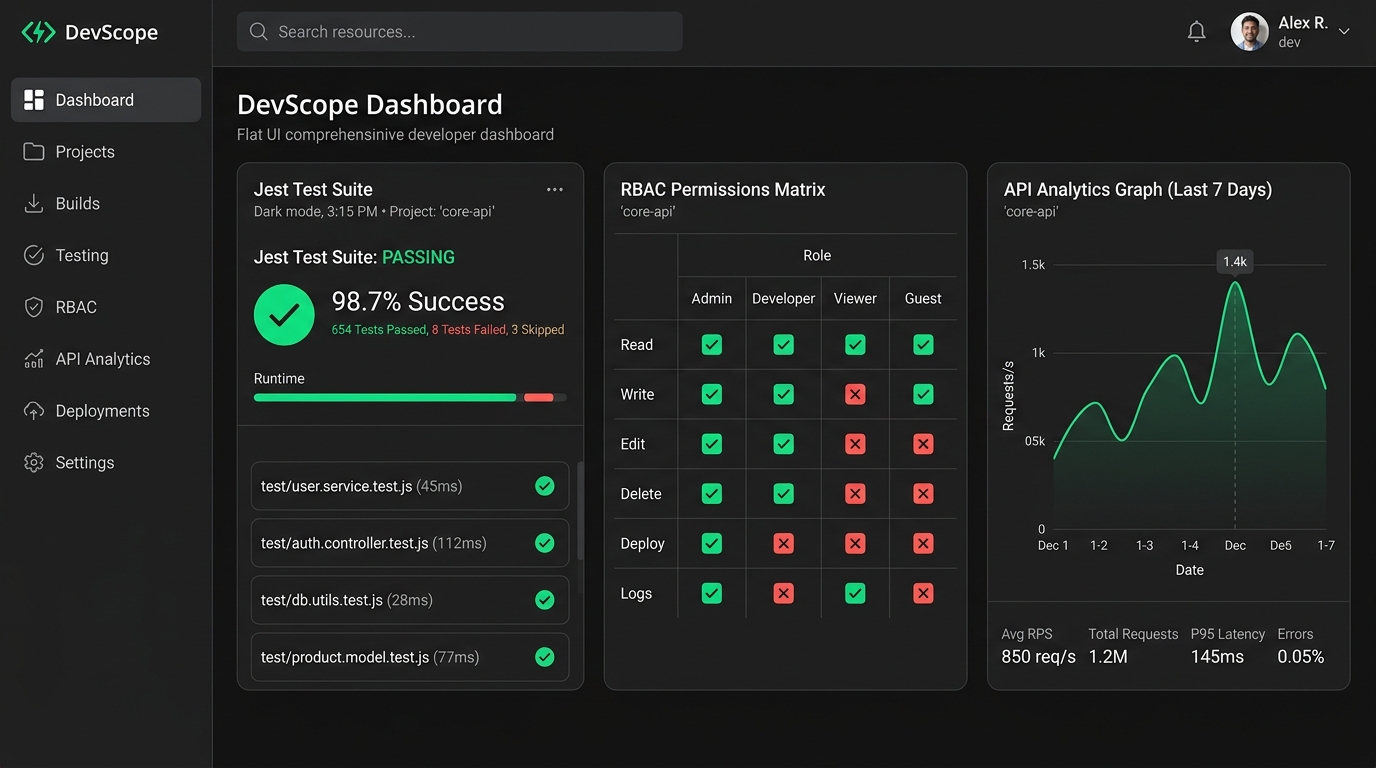
Task: Go to Projects in the sidebar
Action: [x=106, y=152]
